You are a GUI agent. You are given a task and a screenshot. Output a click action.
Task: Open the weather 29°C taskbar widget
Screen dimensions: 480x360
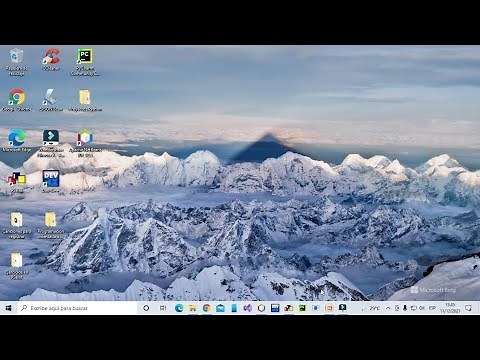371,308
